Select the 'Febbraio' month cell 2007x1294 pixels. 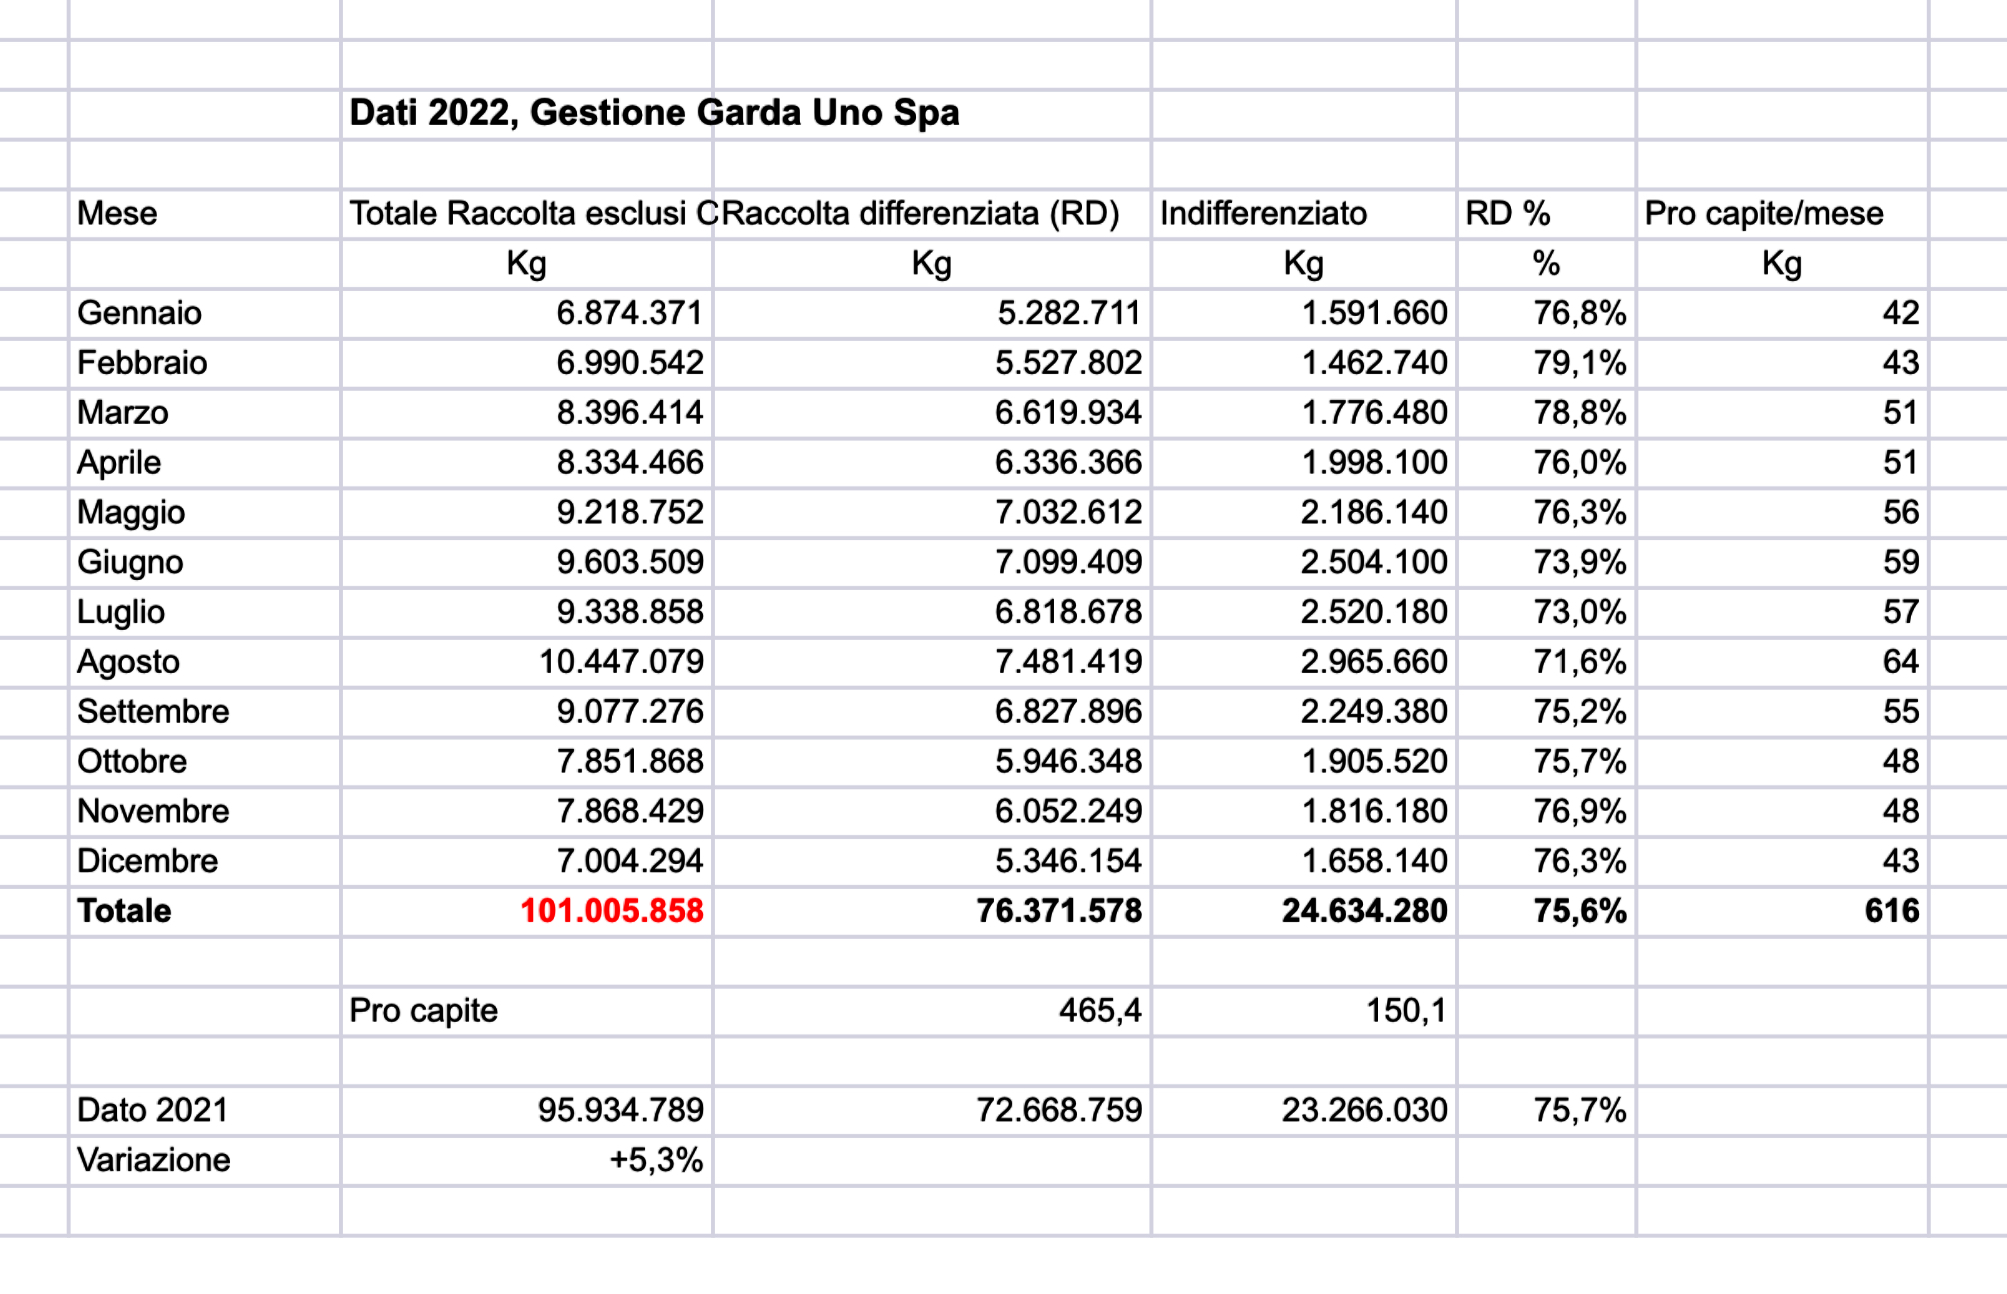point(142,363)
